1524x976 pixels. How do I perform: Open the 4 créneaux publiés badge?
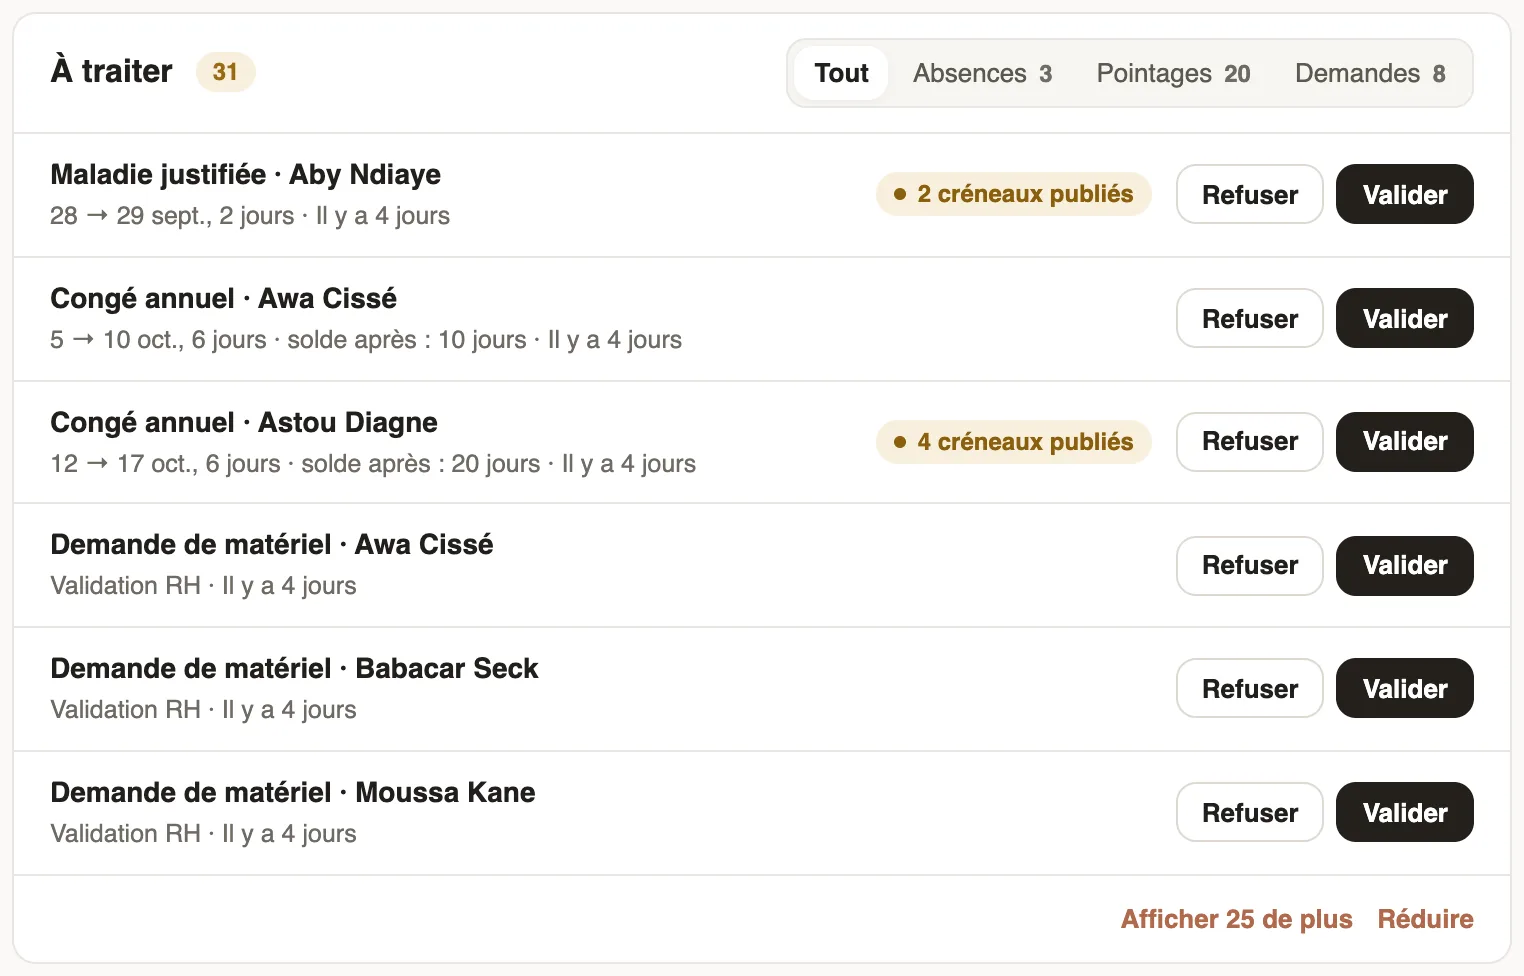pos(1014,442)
